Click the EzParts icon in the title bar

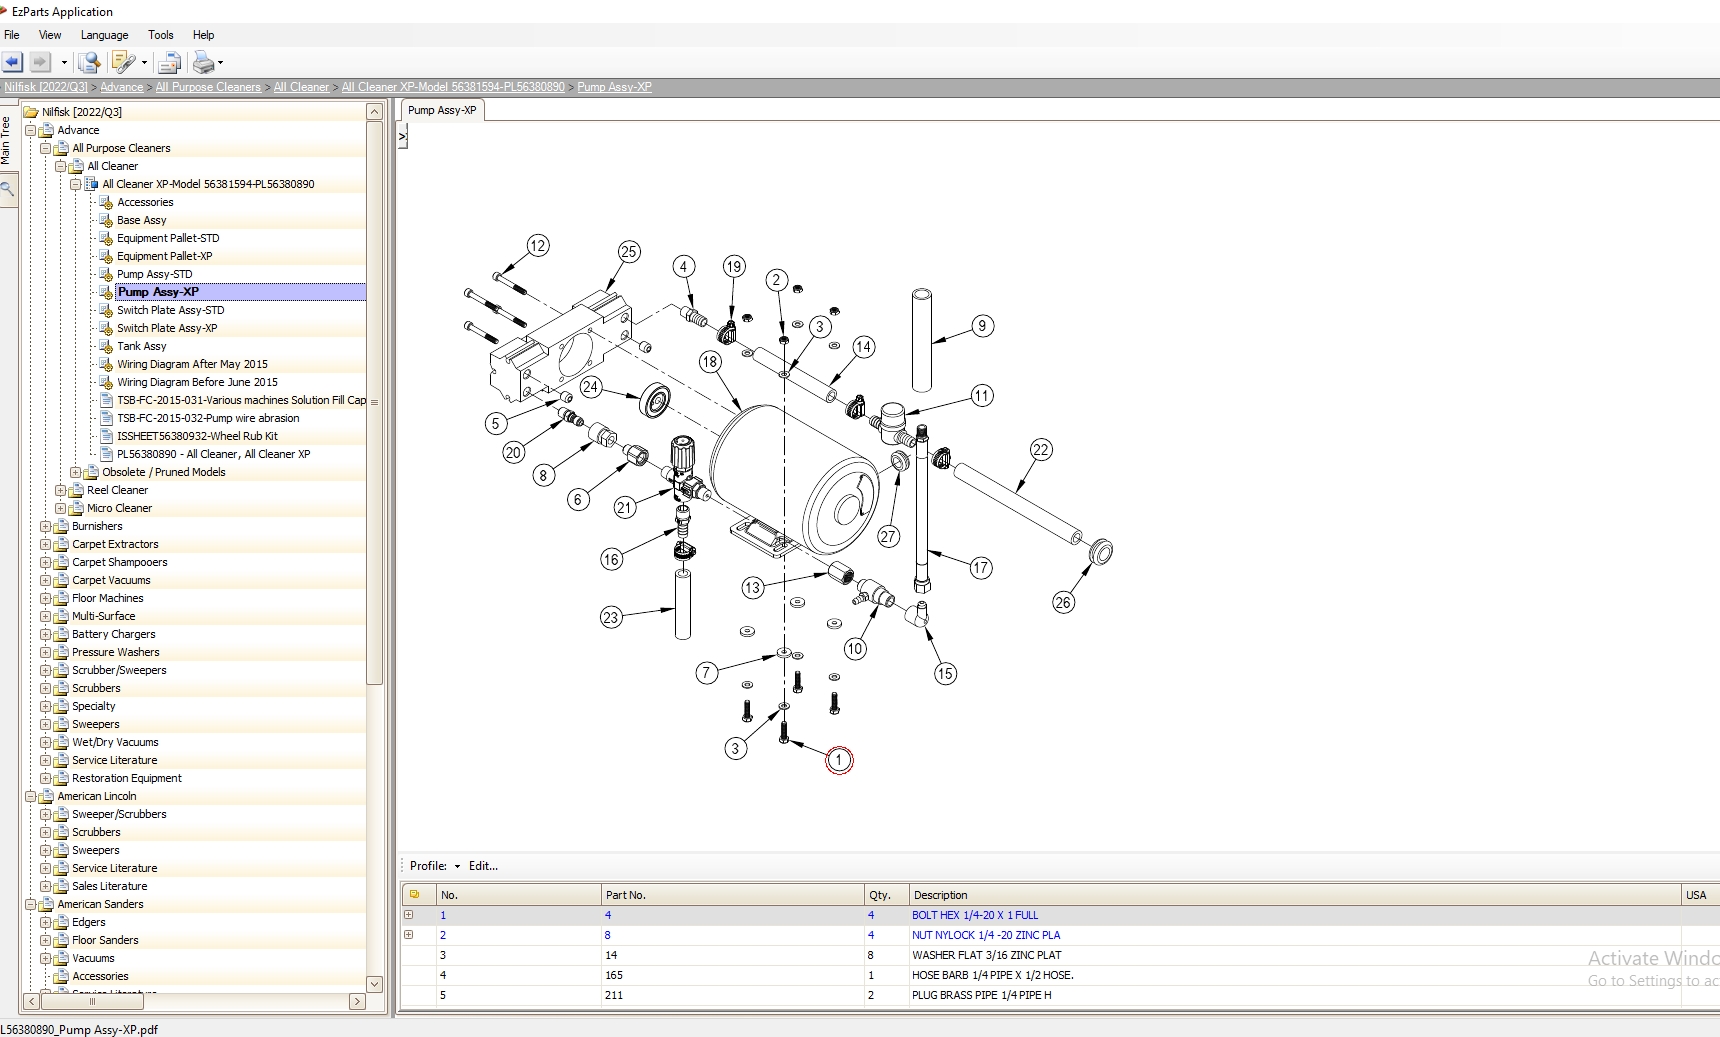tap(7, 11)
